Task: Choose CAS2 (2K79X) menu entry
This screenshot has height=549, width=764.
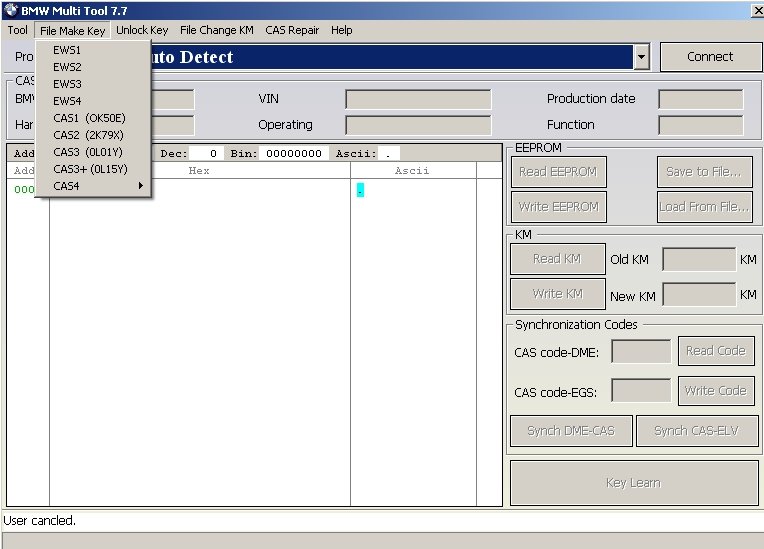Action: tap(88, 135)
